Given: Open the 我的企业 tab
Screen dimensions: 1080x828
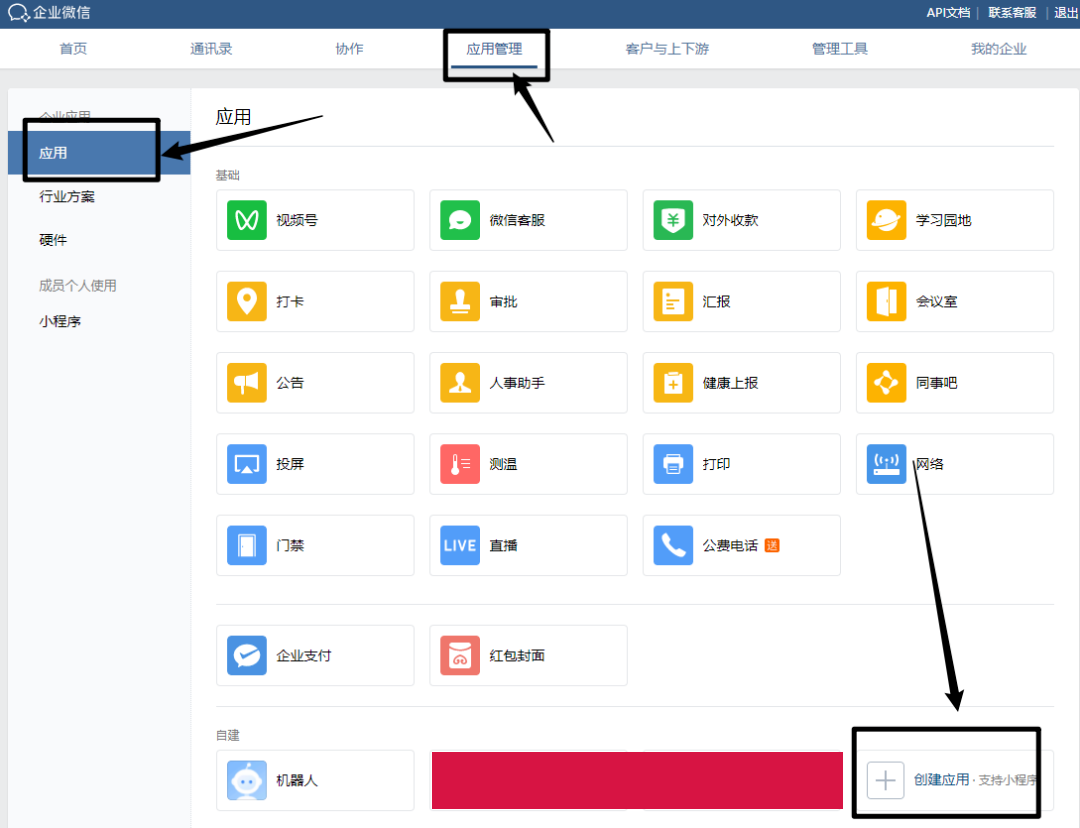Looking at the screenshot, I should click(999, 49).
